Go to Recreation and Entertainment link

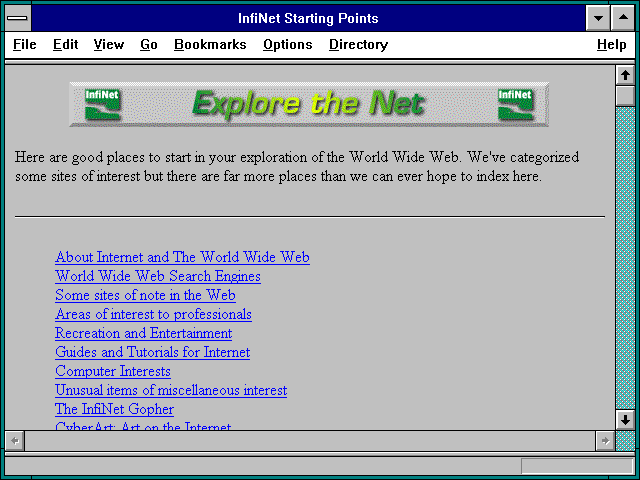tap(144, 333)
